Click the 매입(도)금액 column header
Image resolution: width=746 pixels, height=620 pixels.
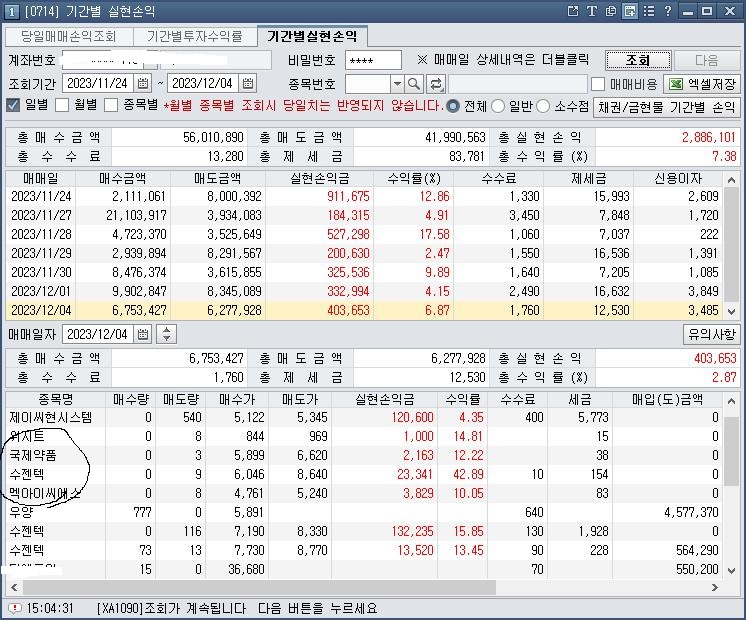667,399
